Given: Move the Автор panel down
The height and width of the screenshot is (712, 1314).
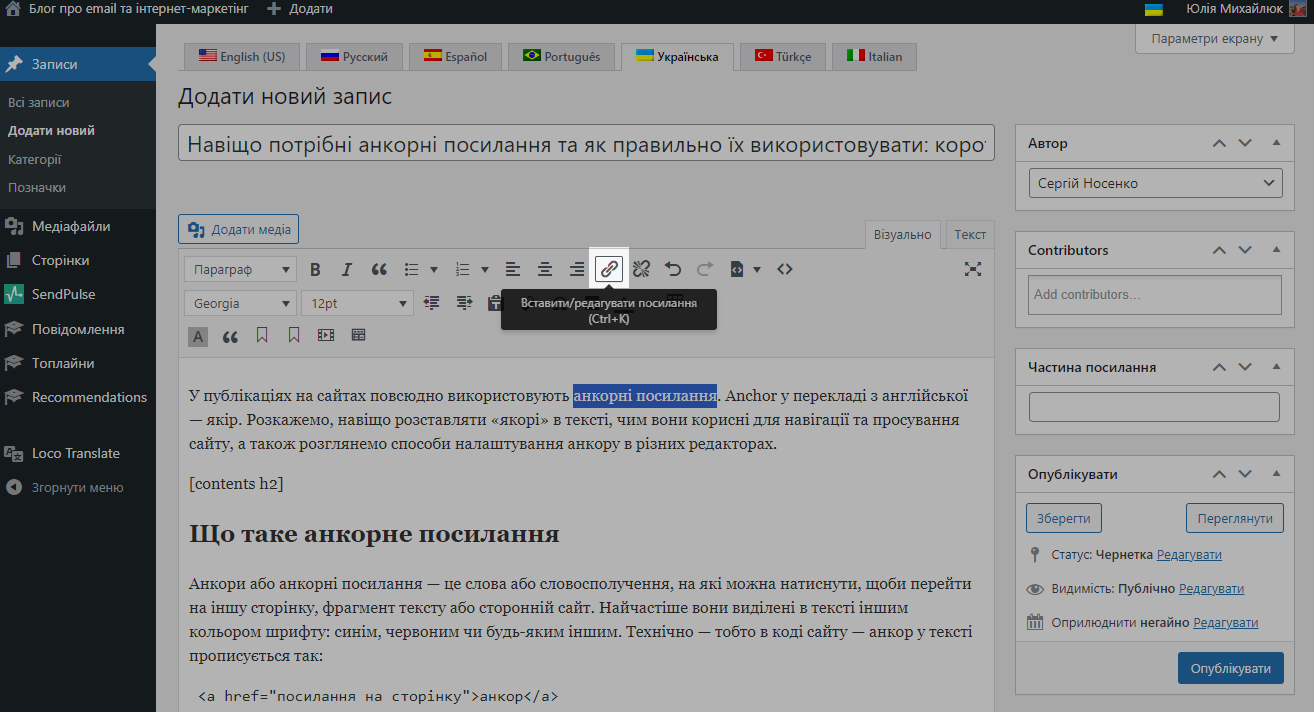Looking at the screenshot, I should (x=1245, y=143).
